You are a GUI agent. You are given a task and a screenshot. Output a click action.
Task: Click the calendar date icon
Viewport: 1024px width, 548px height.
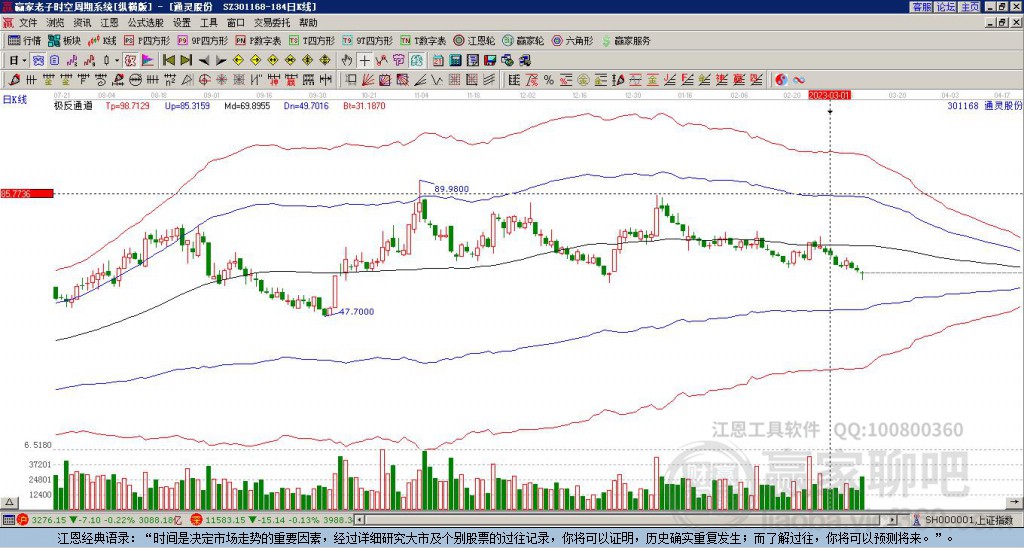[x=438, y=61]
